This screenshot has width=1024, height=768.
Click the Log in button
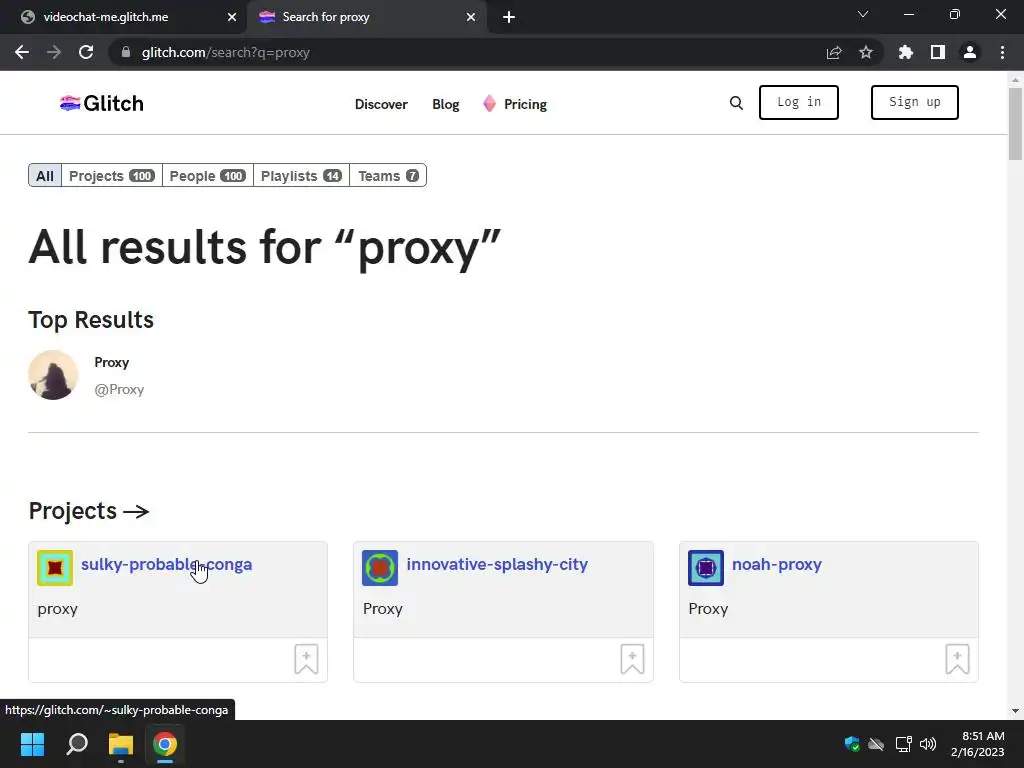tap(799, 103)
